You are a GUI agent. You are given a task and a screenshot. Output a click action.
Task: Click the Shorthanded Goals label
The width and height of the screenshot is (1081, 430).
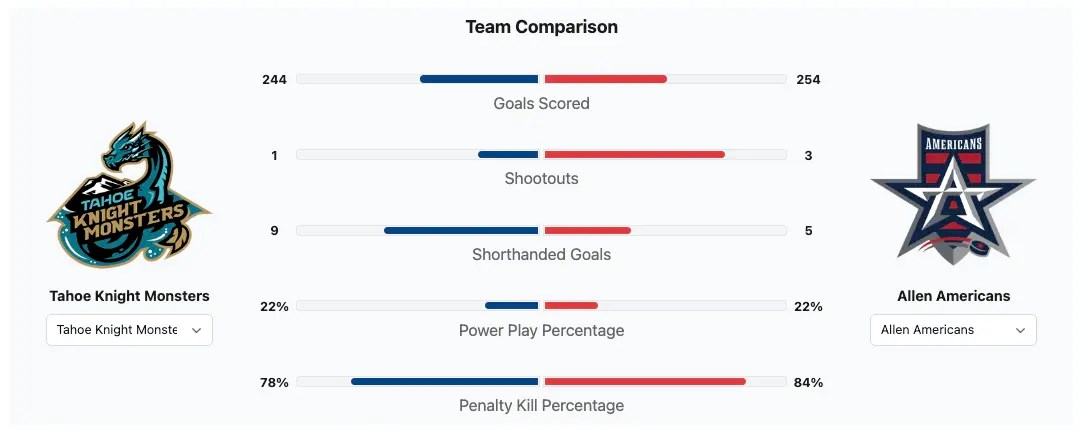click(541, 255)
